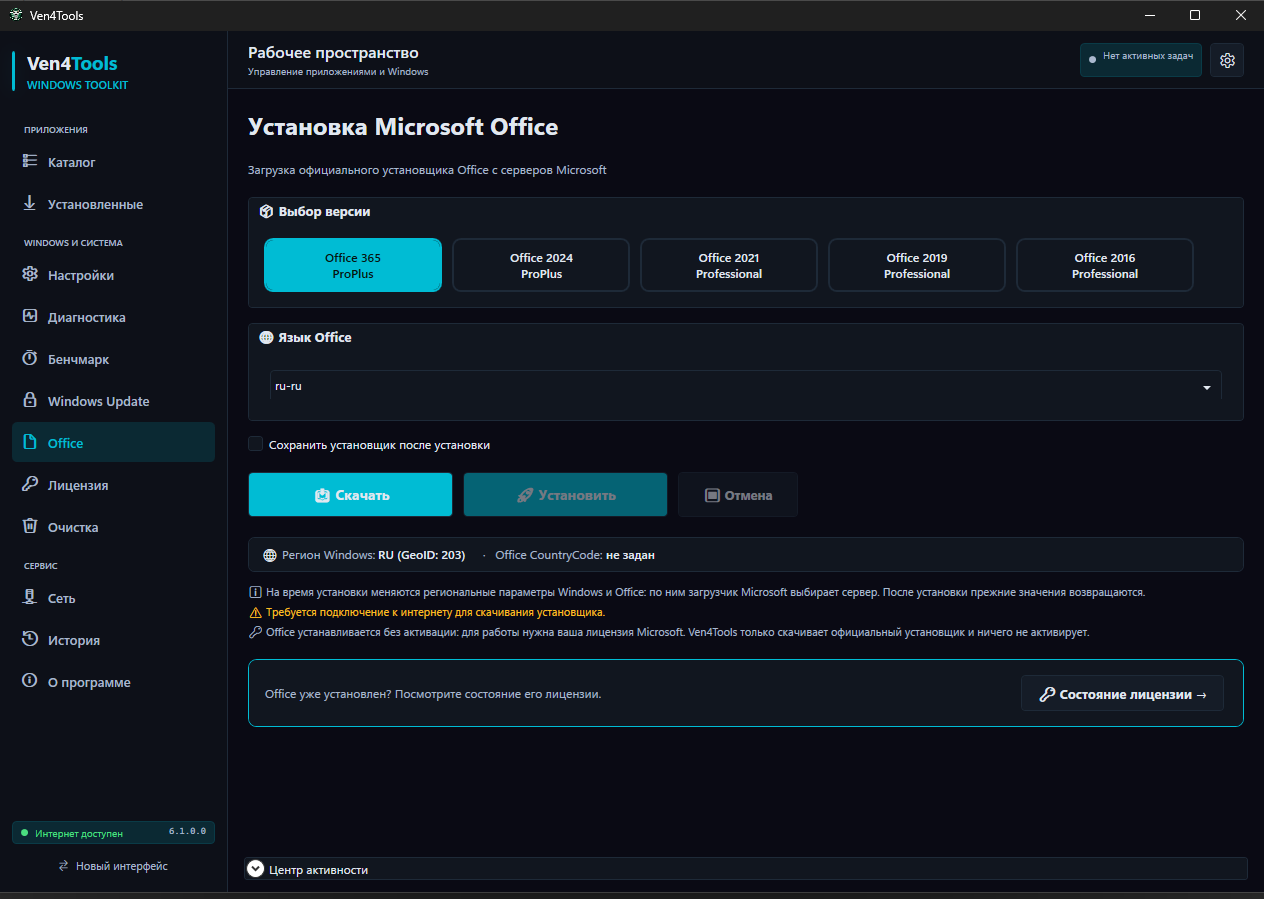The width and height of the screenshot is (1264, 899).
Task: Click the Office CountryCode не задан text
Action: 575,555
